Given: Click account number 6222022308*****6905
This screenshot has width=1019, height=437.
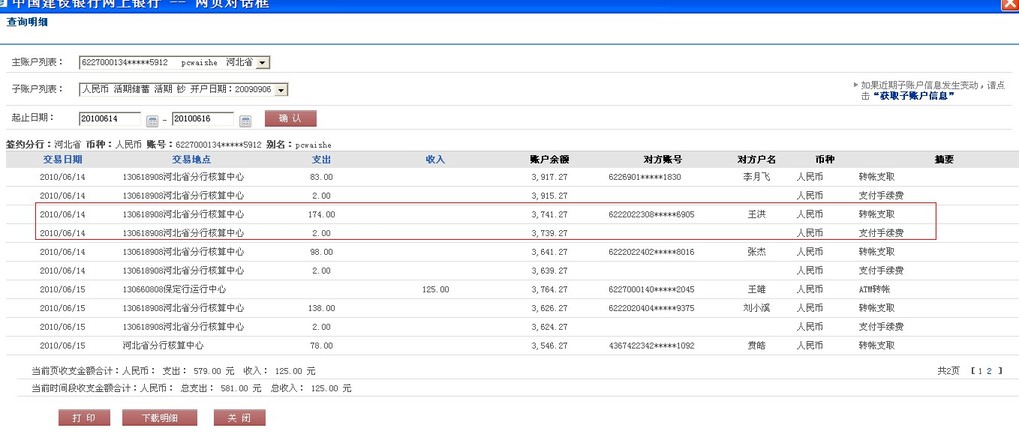Looking at the screenshot, I should [x=651, y=215].
